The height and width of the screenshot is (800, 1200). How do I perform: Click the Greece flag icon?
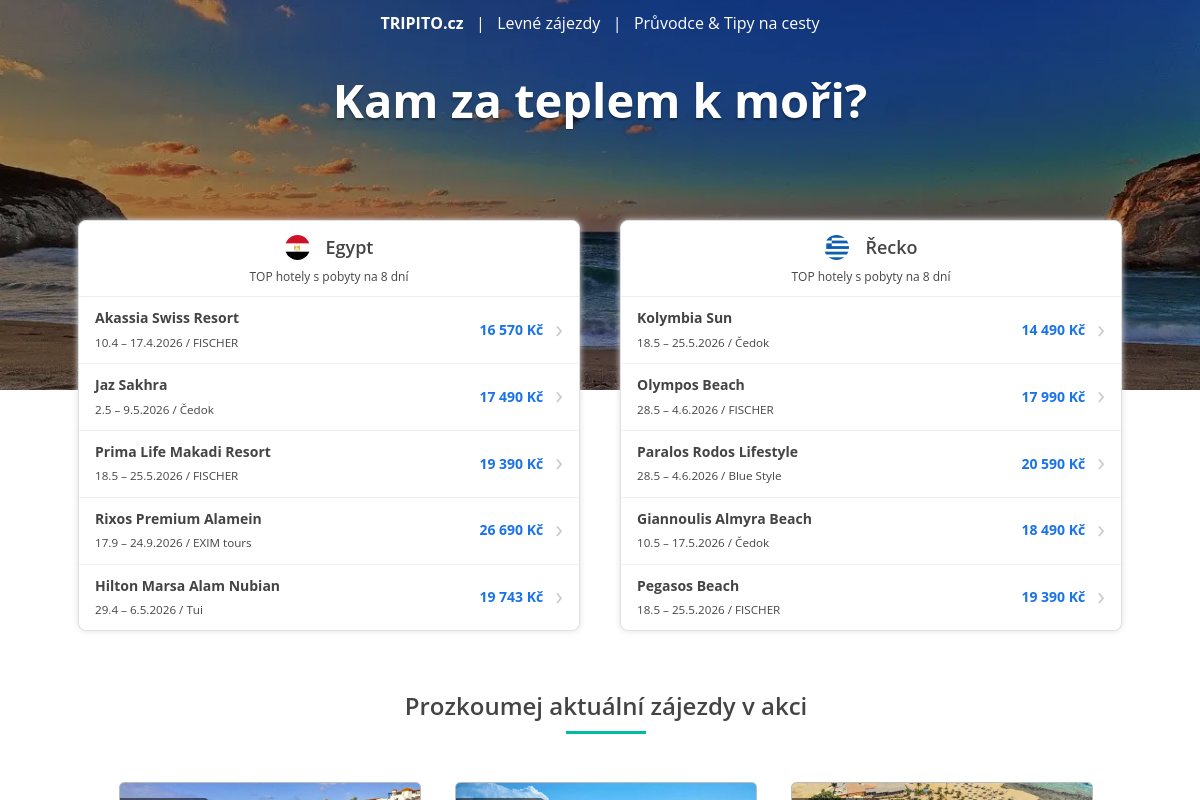click(838, 247)
